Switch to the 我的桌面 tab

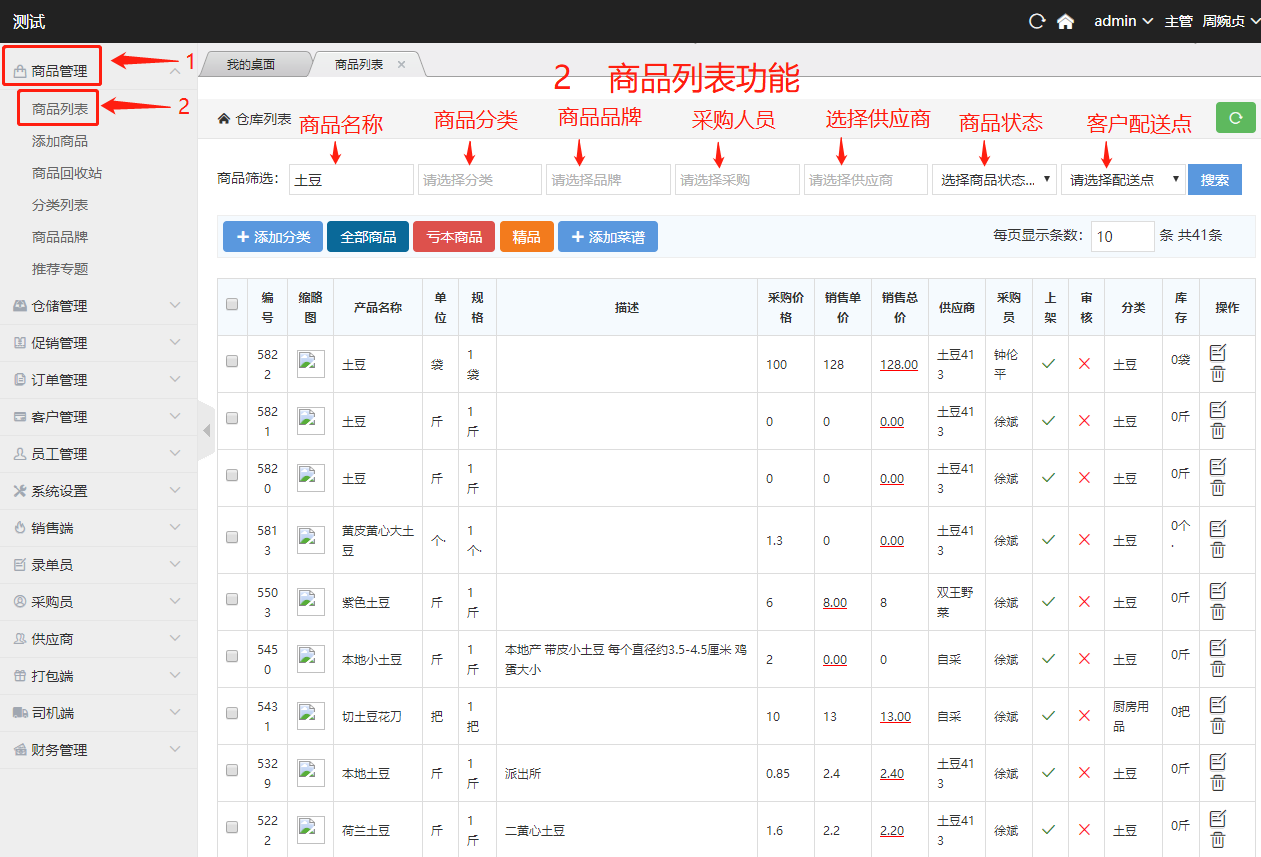click(250, 64)
